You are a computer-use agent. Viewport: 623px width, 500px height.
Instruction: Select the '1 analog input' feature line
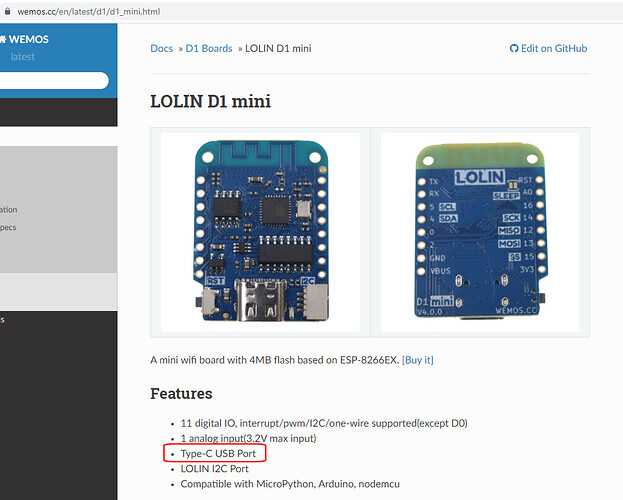248,438
